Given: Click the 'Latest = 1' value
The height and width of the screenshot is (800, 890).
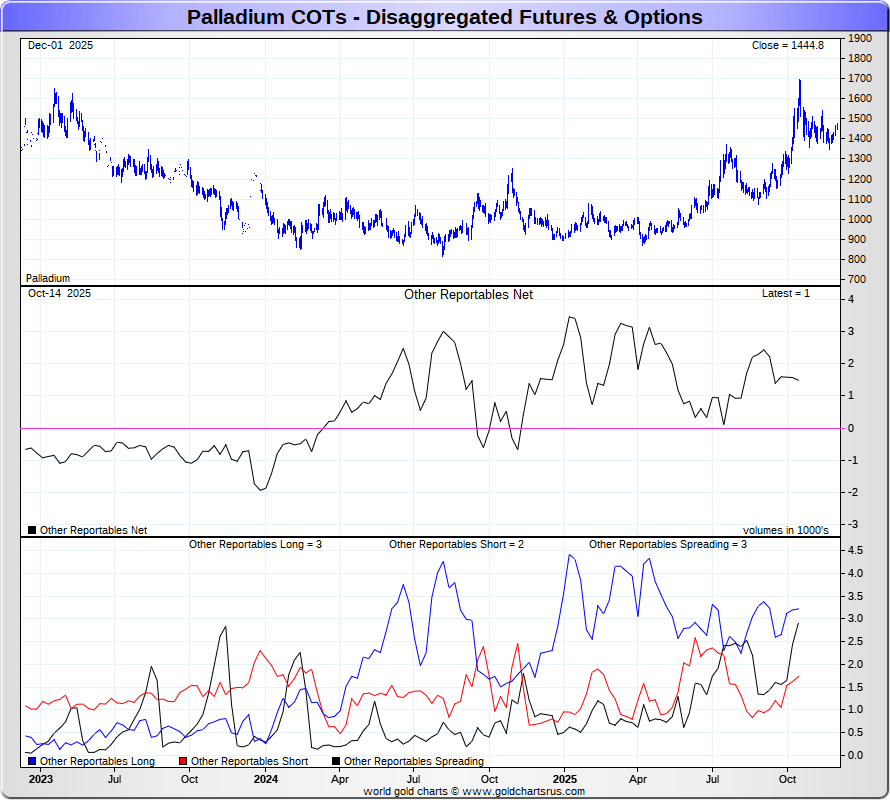Looking at the screenshot, I should (786, 294).
